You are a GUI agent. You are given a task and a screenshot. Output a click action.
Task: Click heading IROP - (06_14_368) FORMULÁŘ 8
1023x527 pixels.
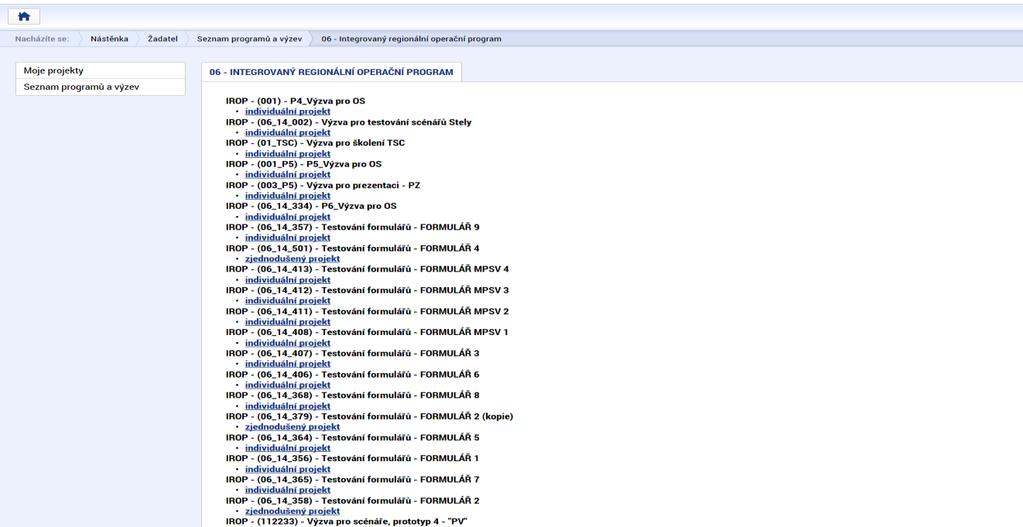[x=352, y=395]
